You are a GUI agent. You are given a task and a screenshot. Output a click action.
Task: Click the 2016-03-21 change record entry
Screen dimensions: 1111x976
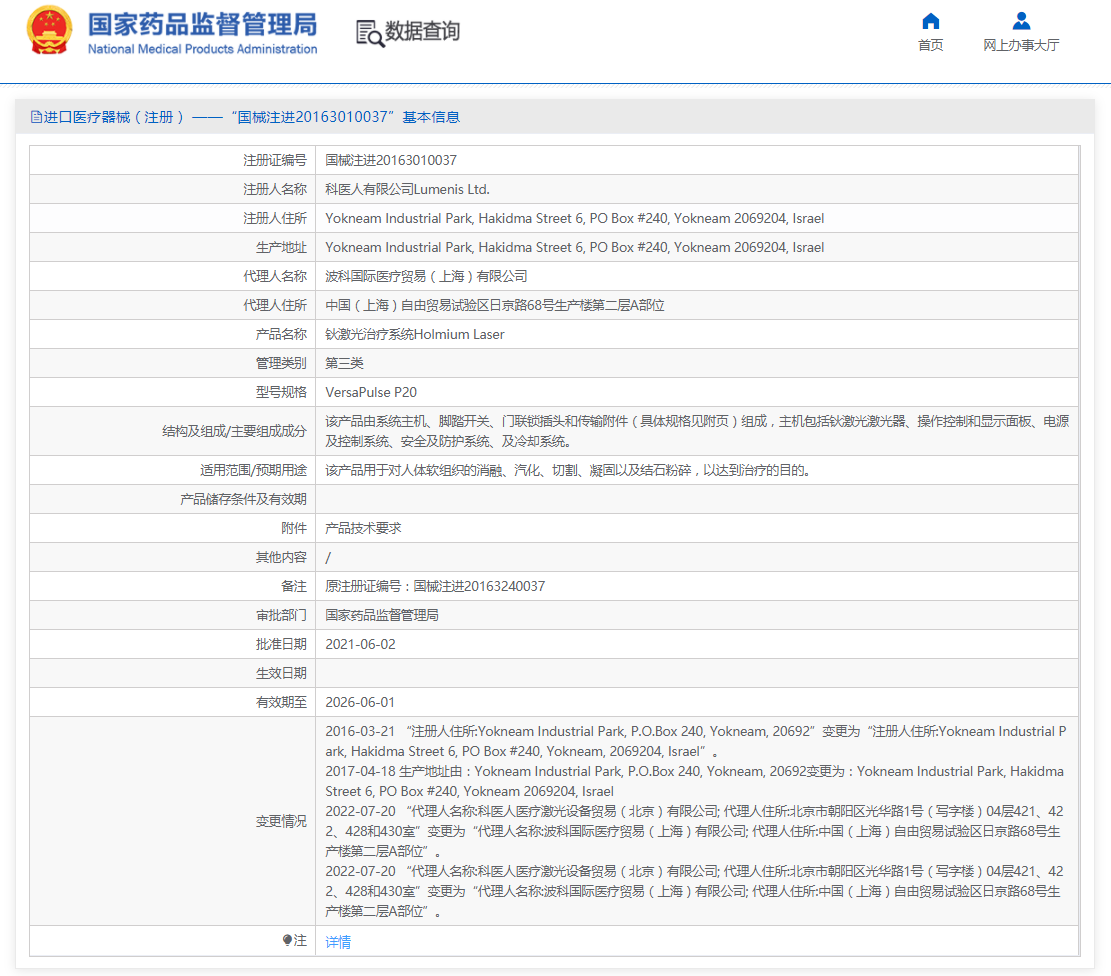point(696,741)
